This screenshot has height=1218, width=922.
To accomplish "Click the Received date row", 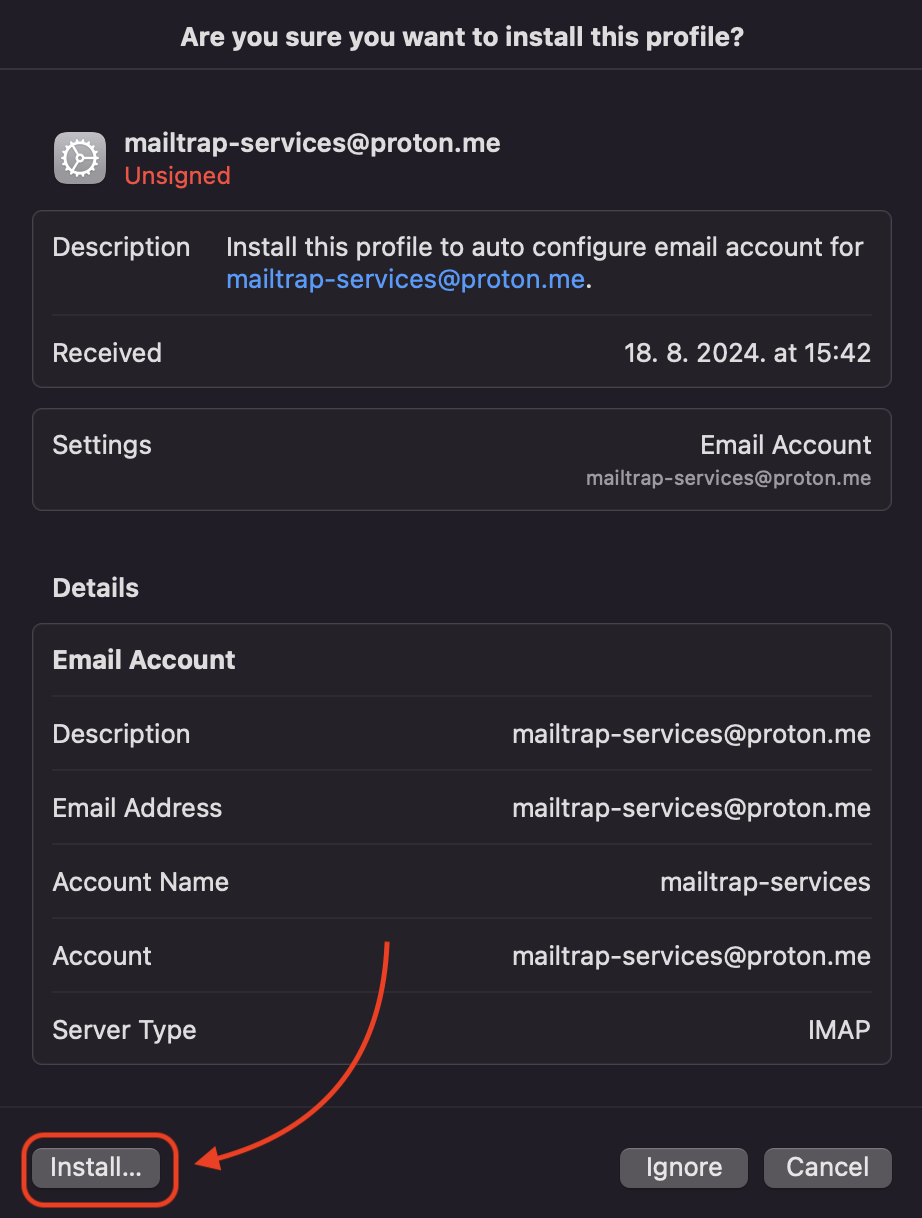I will tap(461, 353).
